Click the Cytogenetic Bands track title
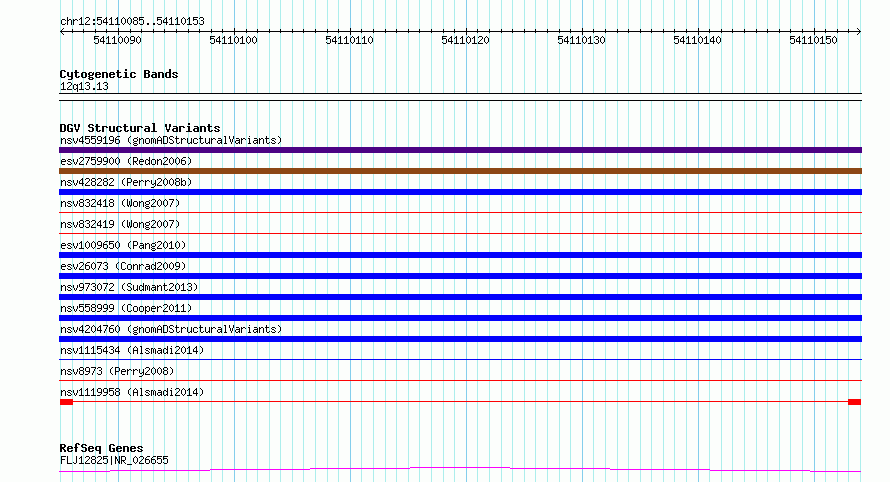890x482 pixels. [x=119, y=74]
